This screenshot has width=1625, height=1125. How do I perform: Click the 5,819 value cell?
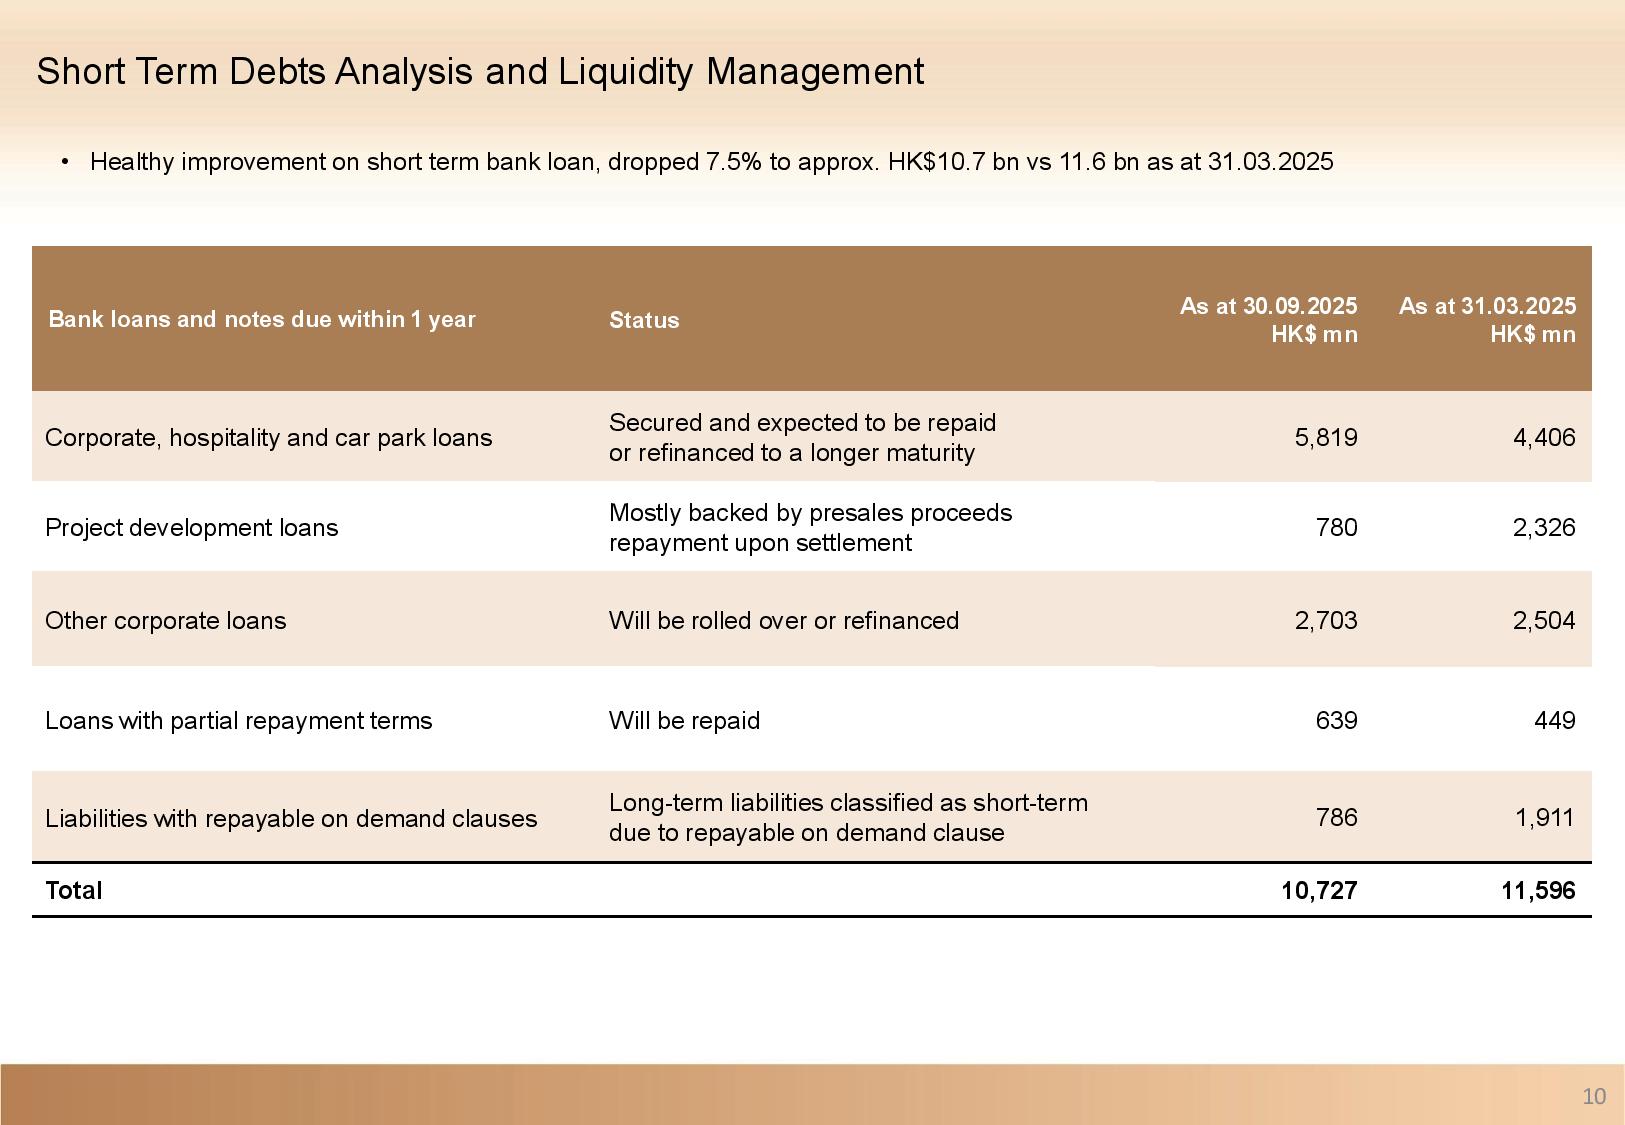click(1325, 438)
